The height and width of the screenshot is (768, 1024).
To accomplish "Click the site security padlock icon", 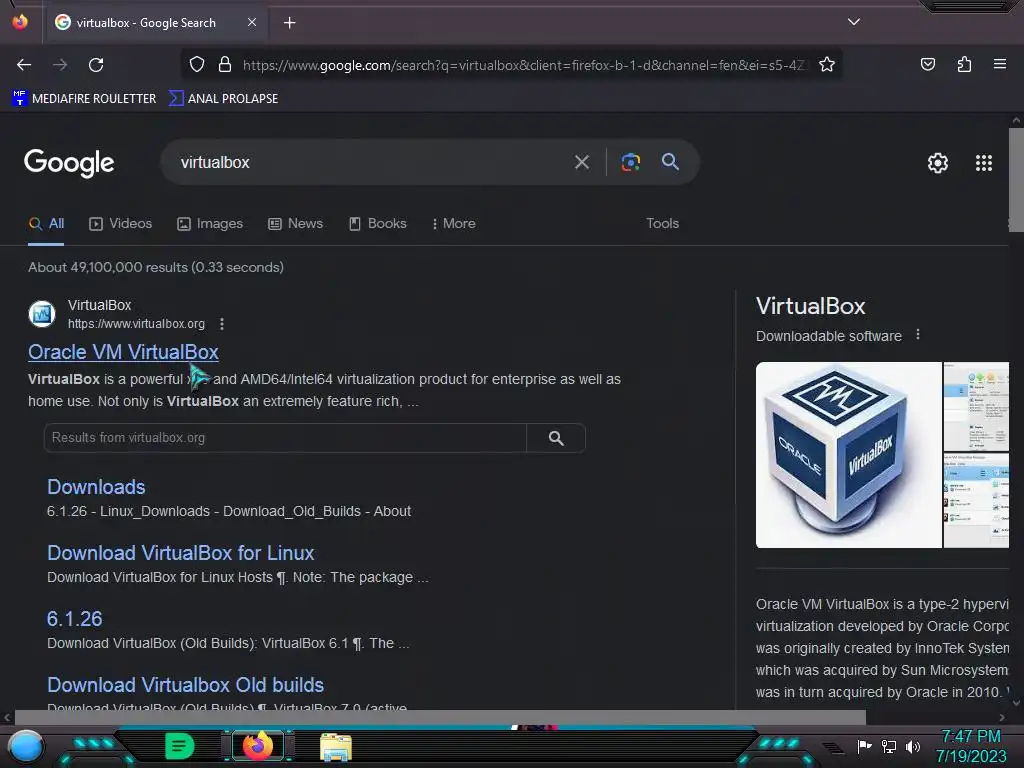I will [225, 65].
